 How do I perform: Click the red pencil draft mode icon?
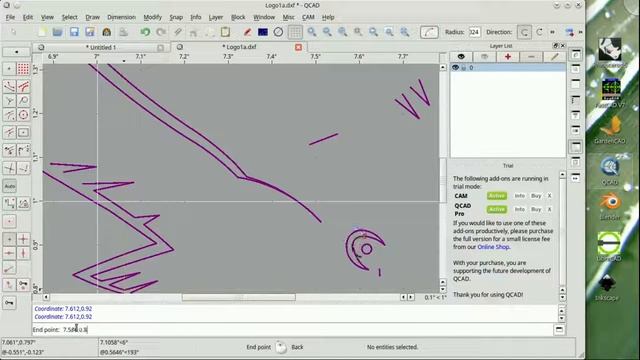pos(247,32)
